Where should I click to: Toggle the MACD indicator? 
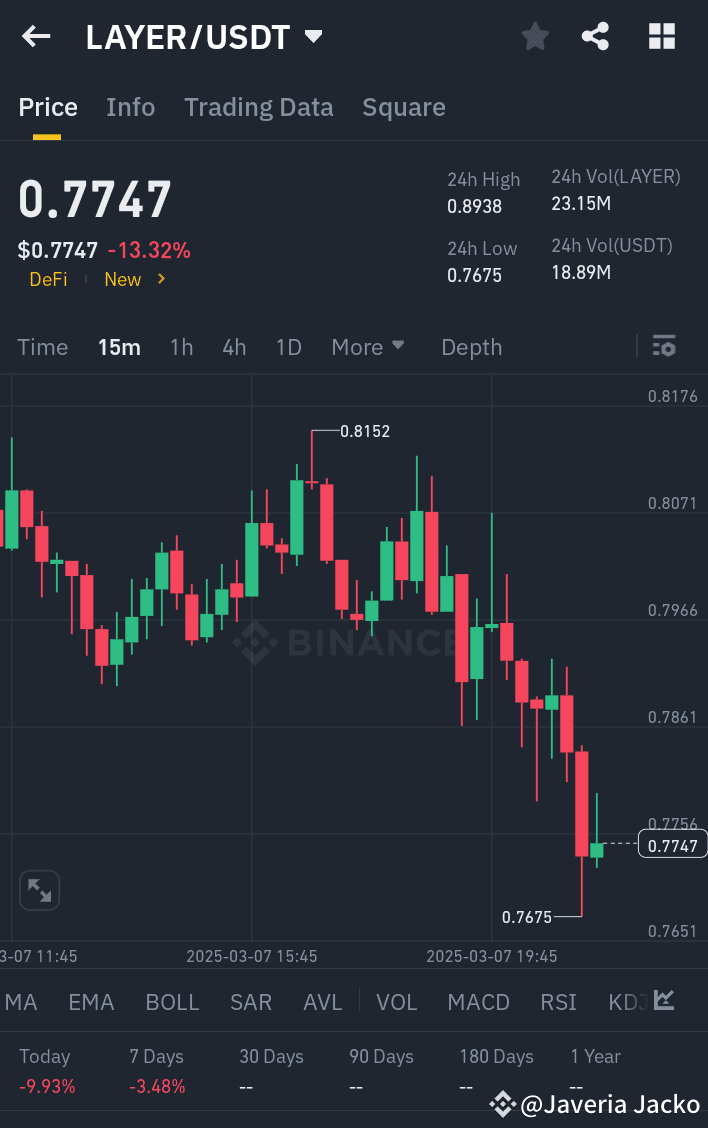pos(479,1002)
